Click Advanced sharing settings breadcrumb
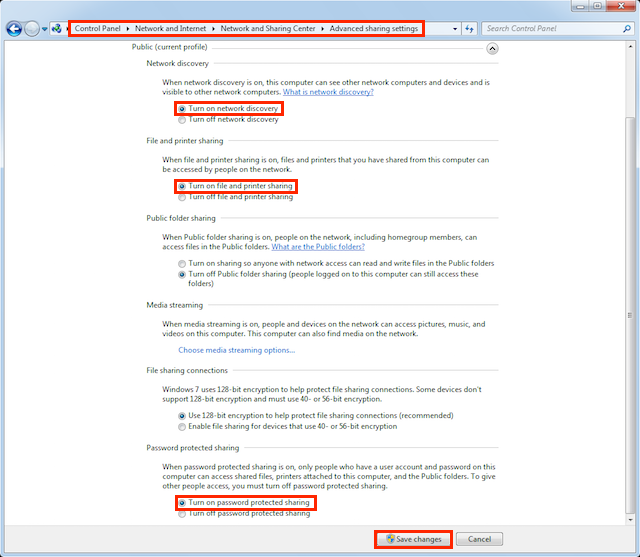The height and width of the screenshot is (557, 640). coord(374,29)
